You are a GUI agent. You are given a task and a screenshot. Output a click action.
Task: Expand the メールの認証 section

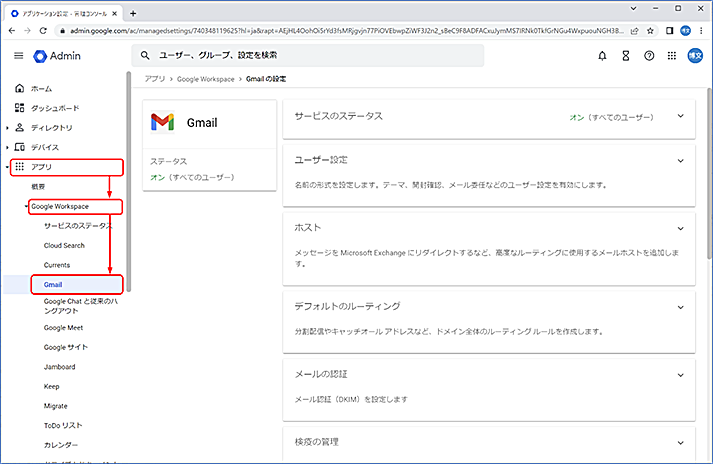680,375
